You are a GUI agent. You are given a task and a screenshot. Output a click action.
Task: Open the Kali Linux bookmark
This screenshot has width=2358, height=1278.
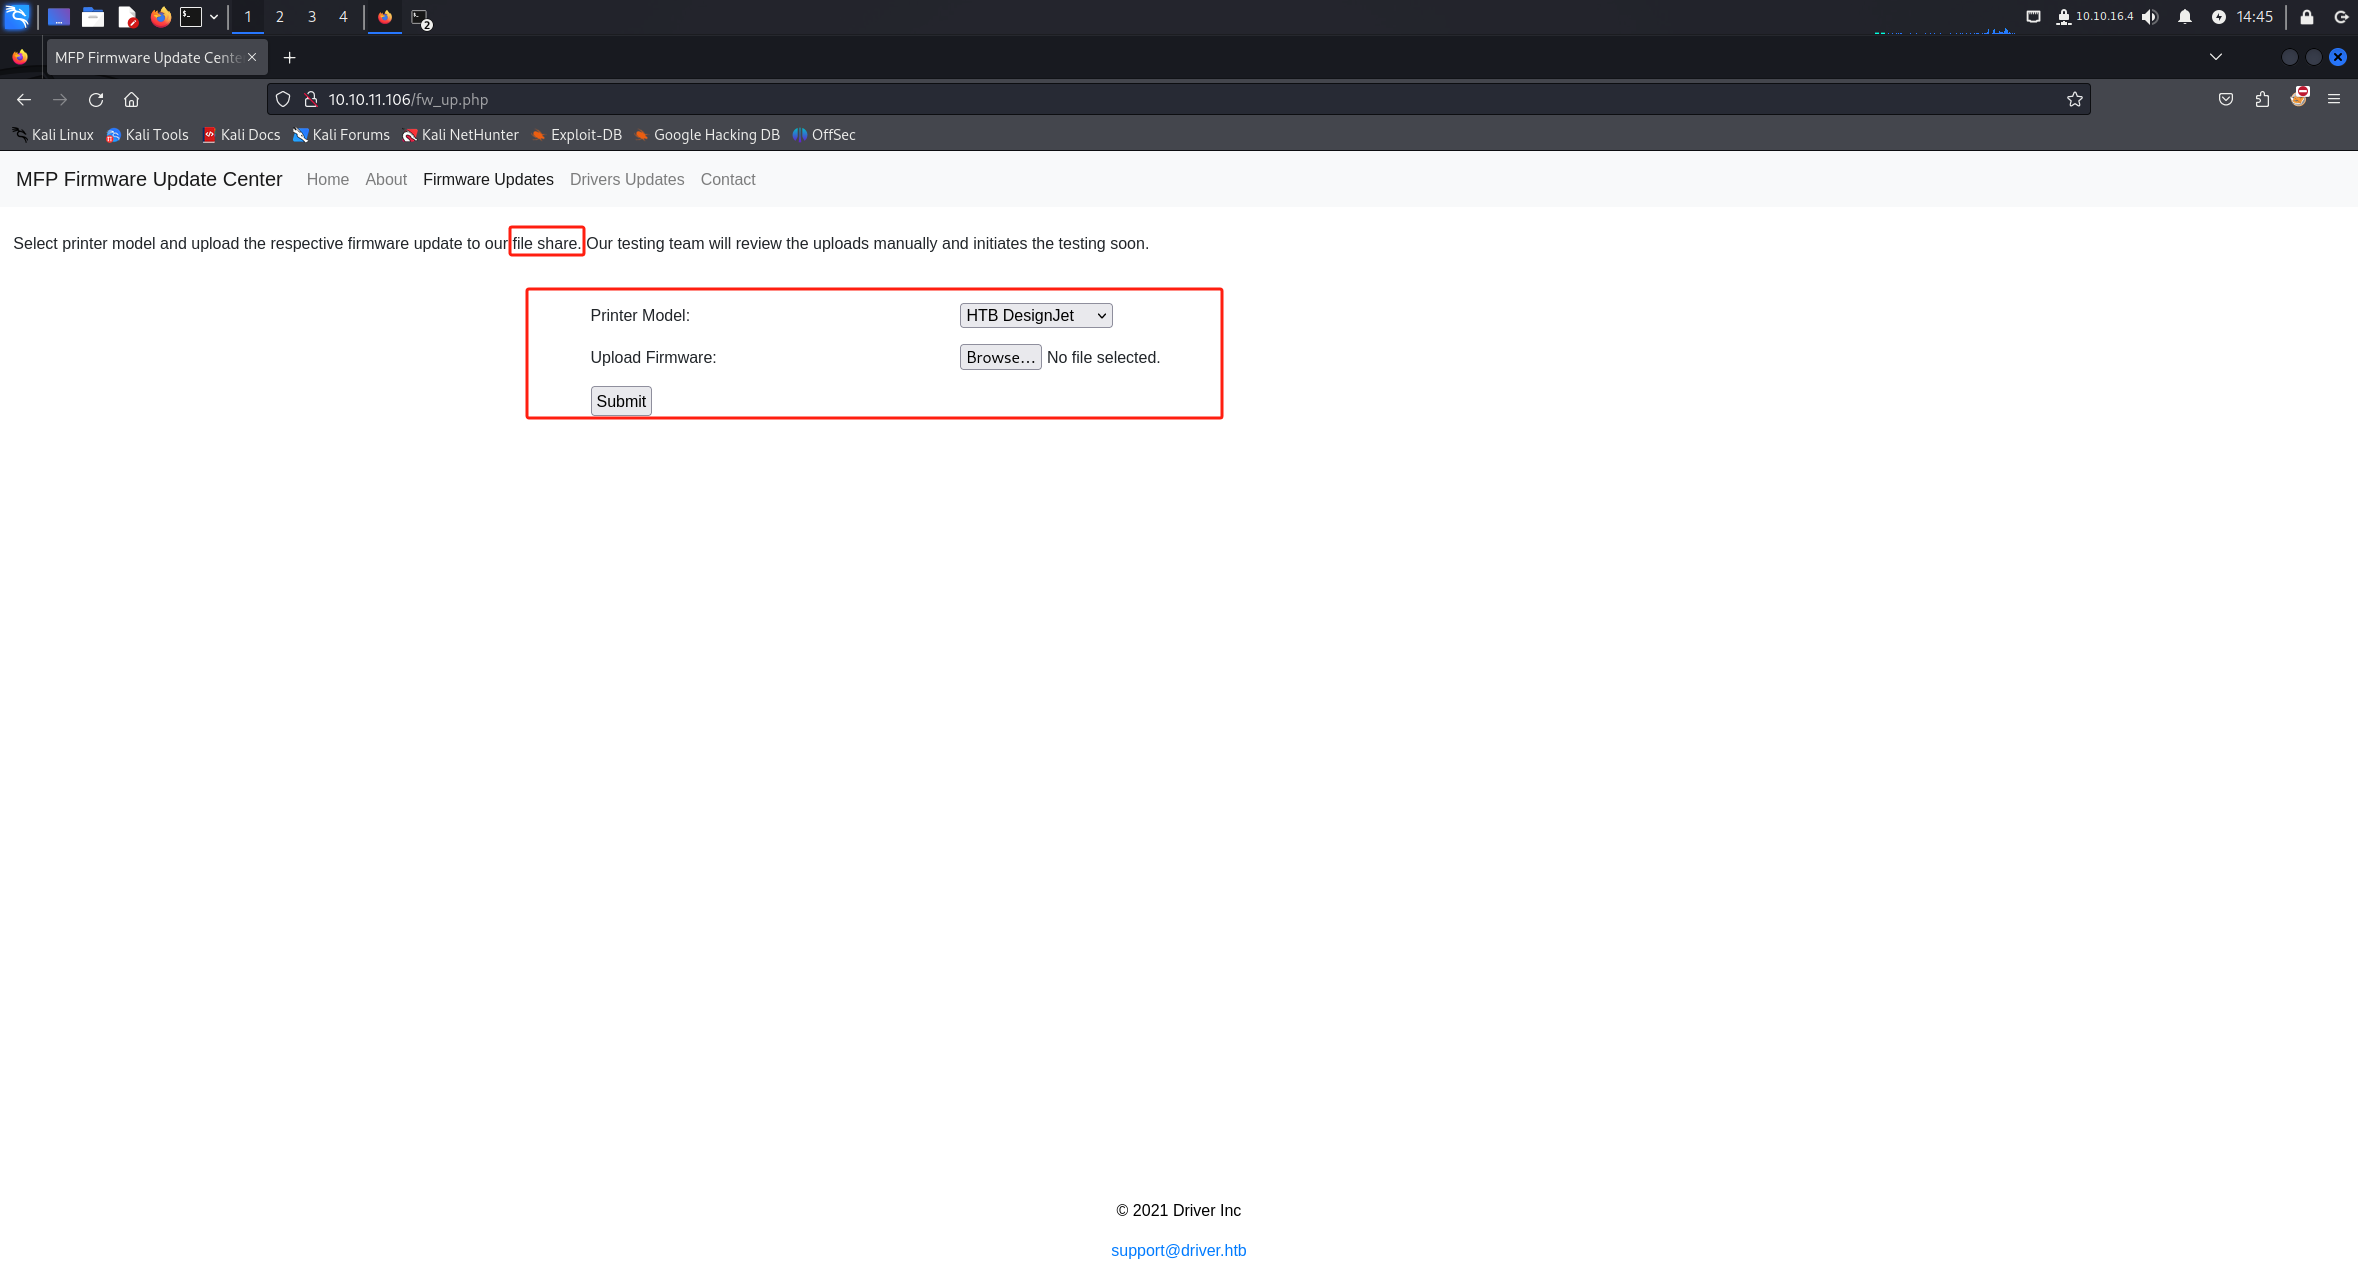pyautogui.click(x=53, y=134)
